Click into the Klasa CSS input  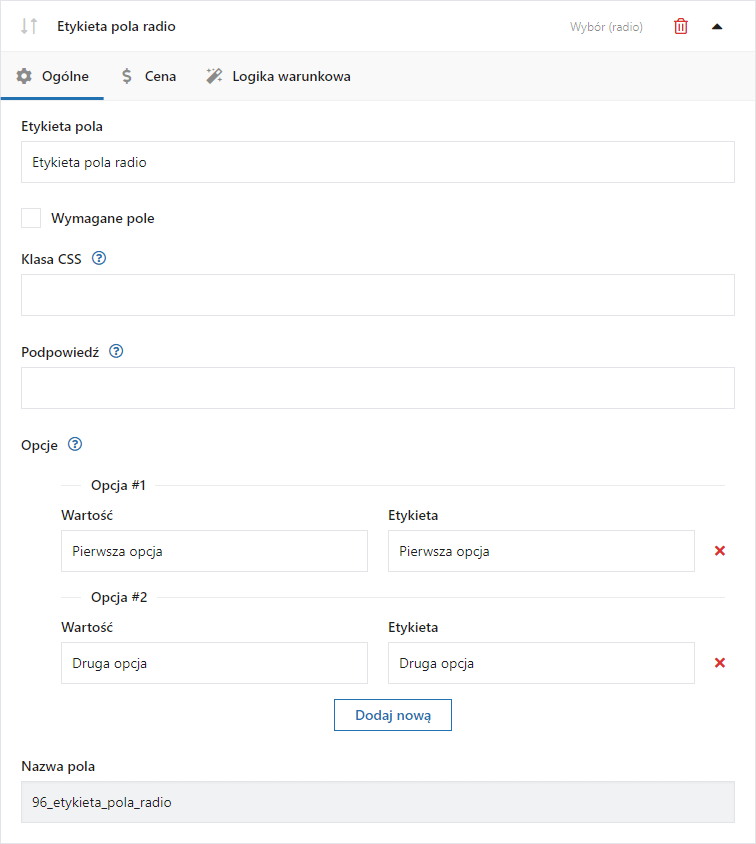click(x=378, y=295)
